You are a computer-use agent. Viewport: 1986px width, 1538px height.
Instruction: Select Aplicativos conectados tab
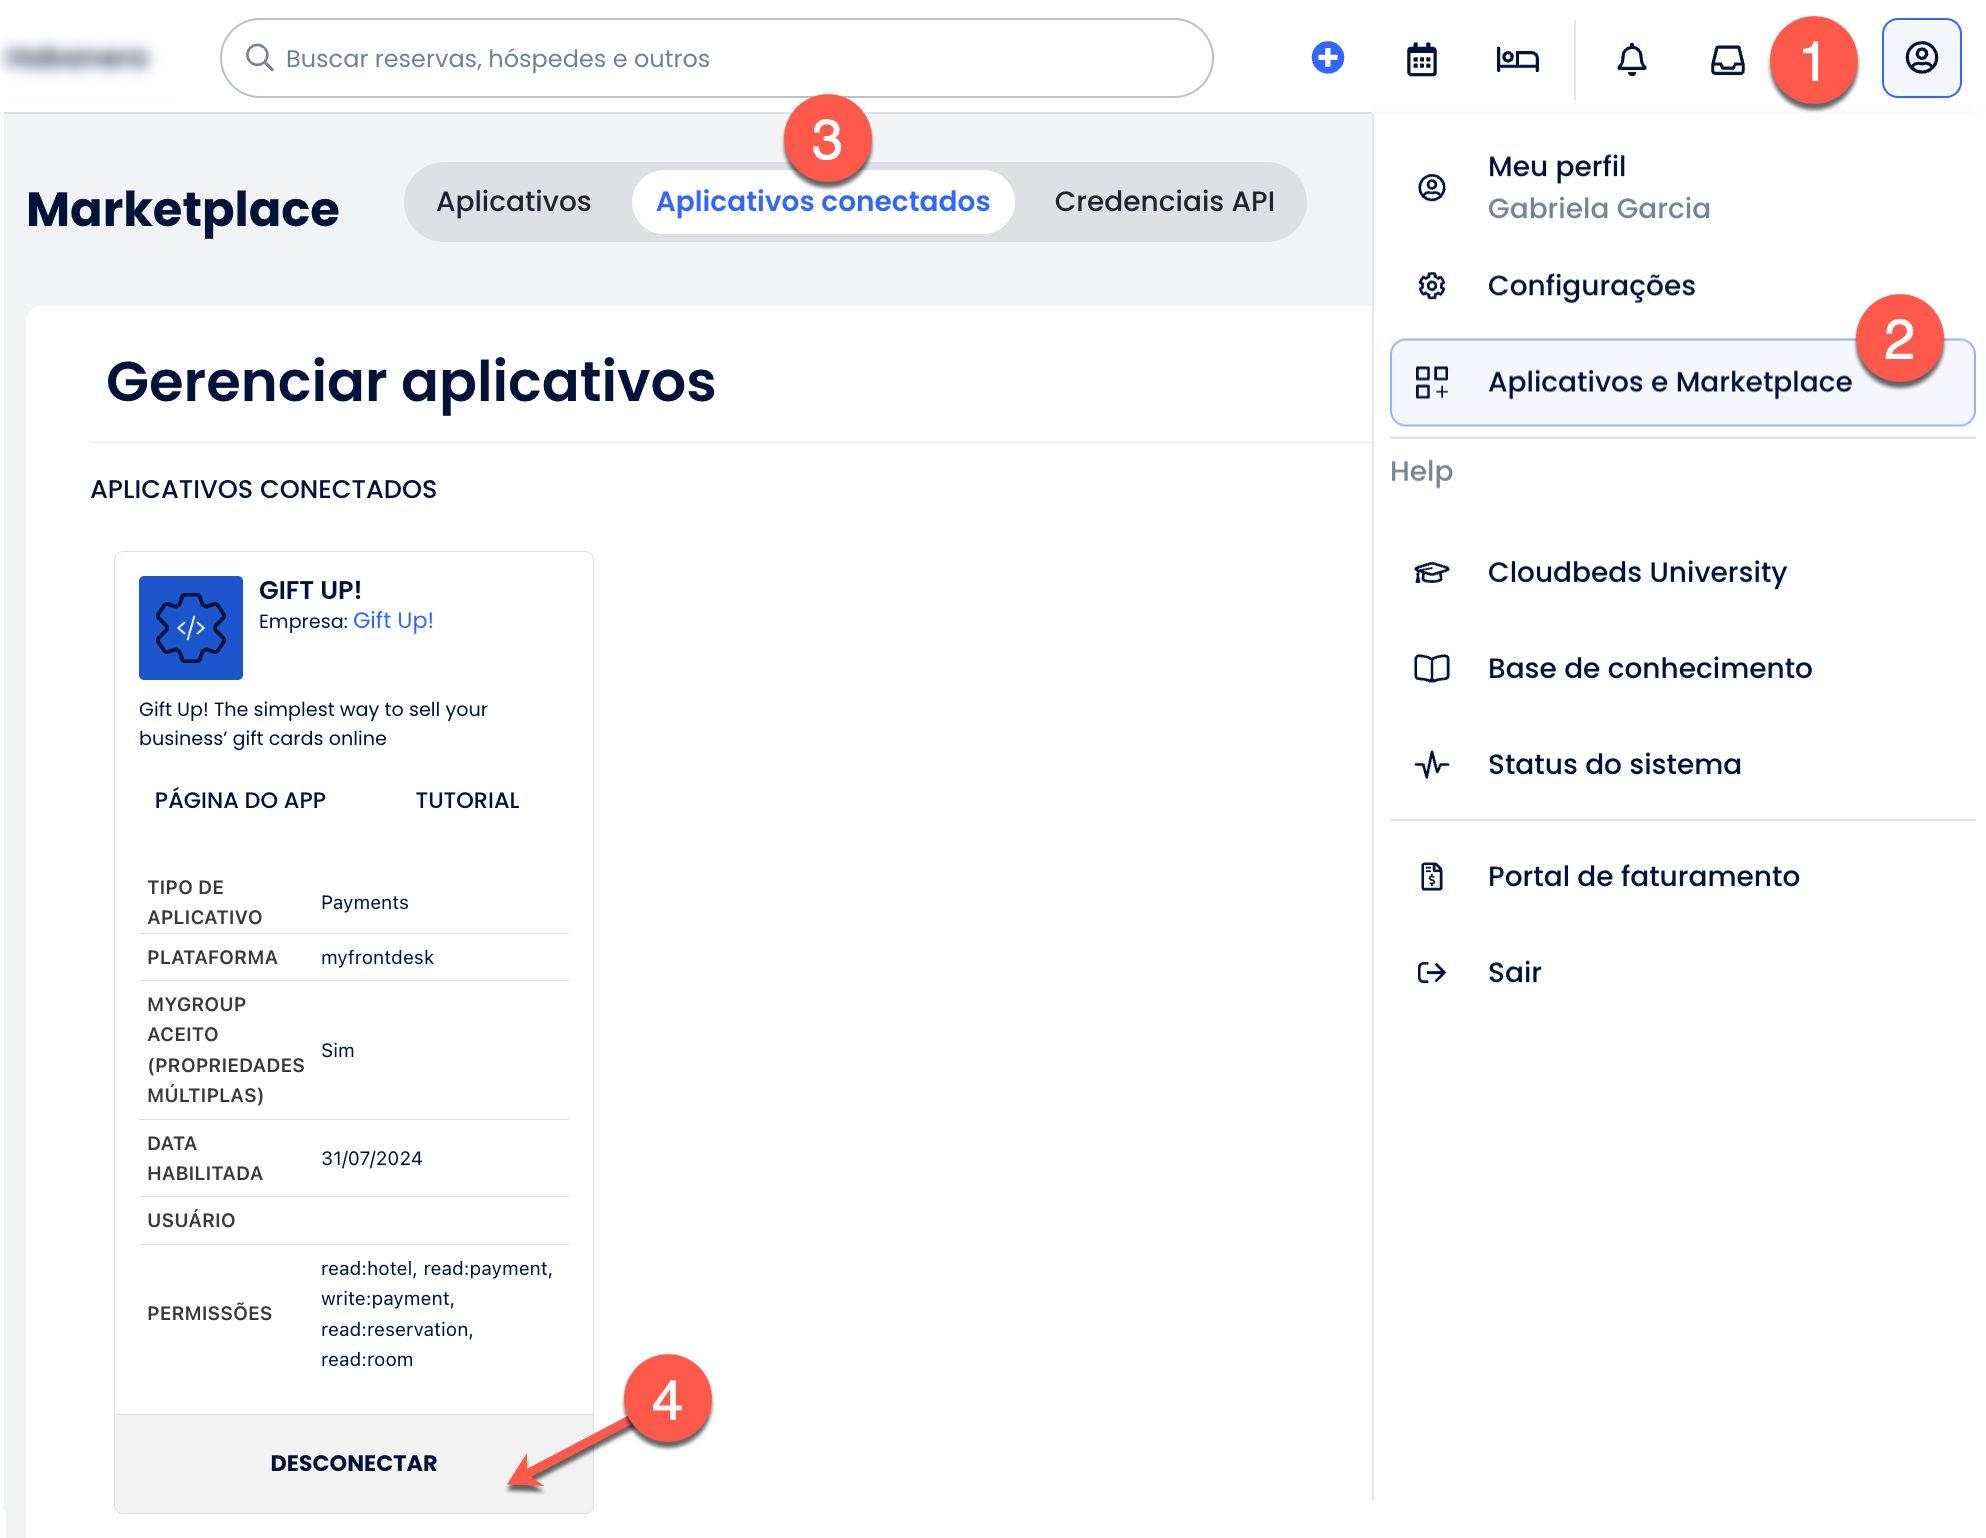822,201
